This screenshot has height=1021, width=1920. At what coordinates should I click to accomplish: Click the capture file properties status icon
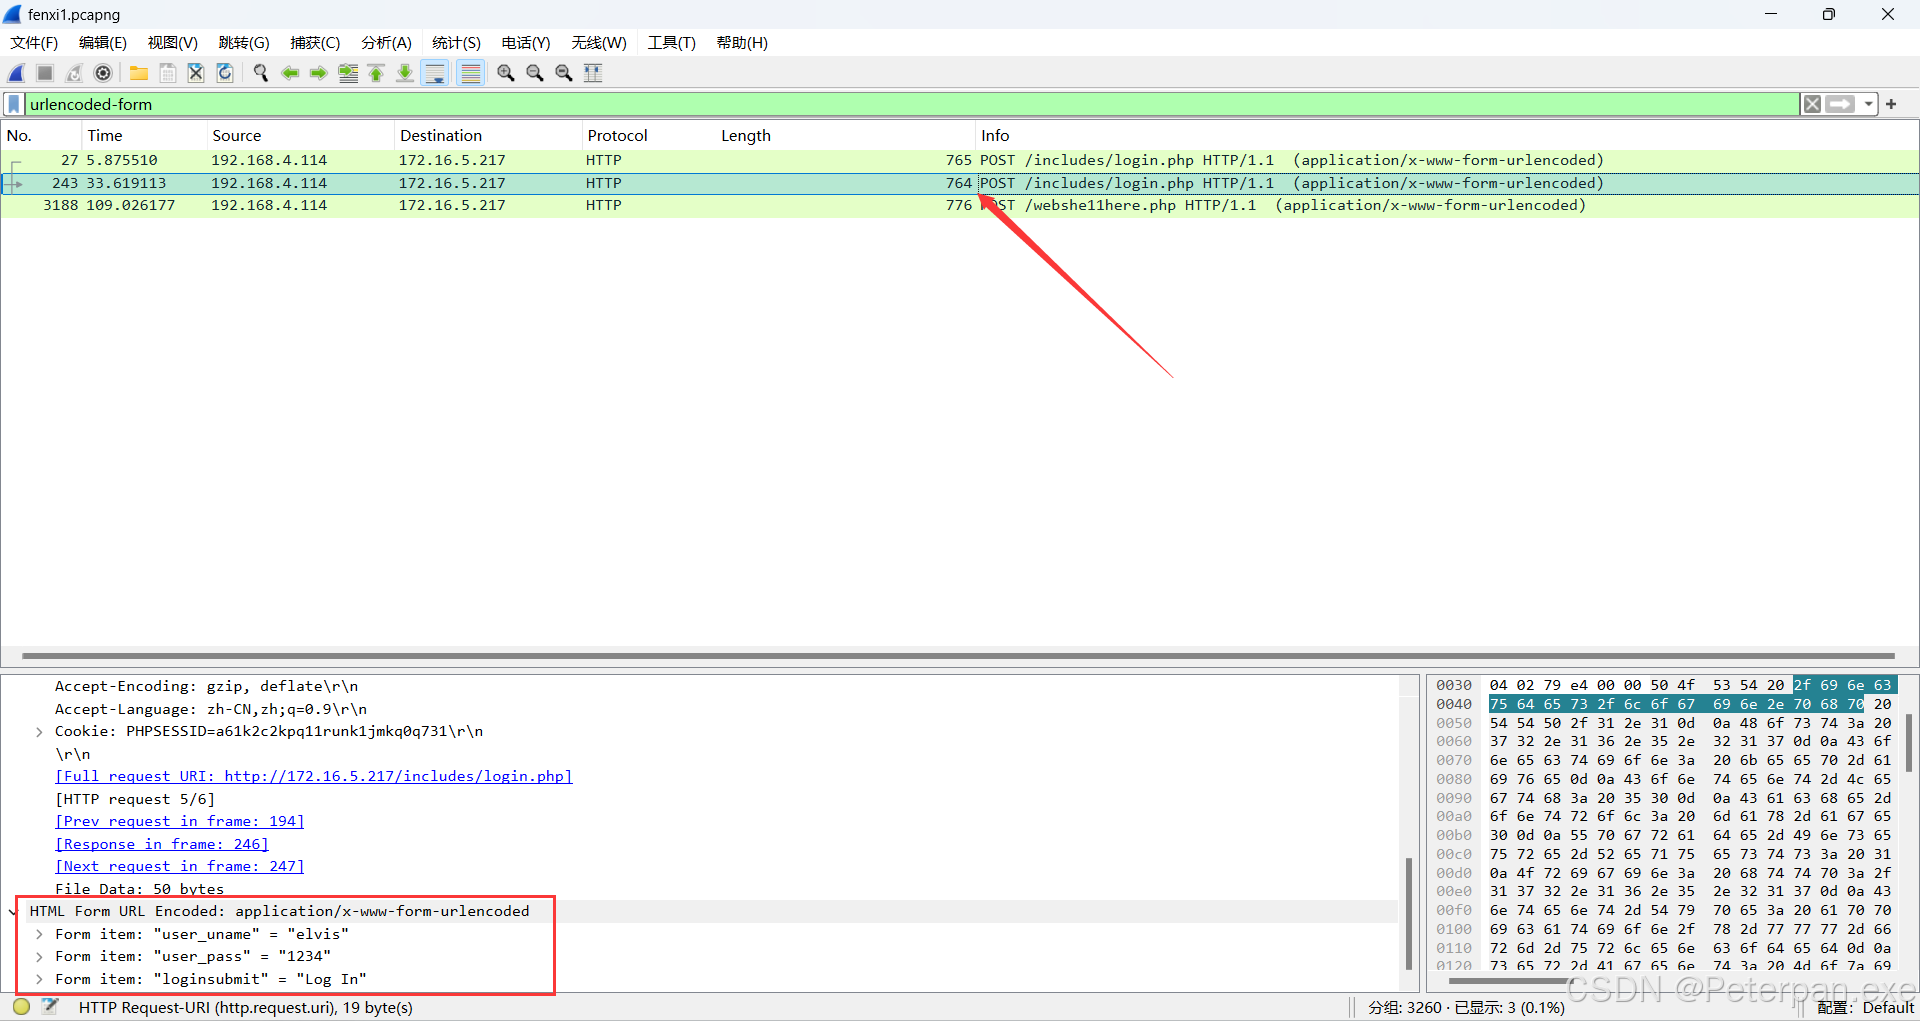(x=50, y=1007)
